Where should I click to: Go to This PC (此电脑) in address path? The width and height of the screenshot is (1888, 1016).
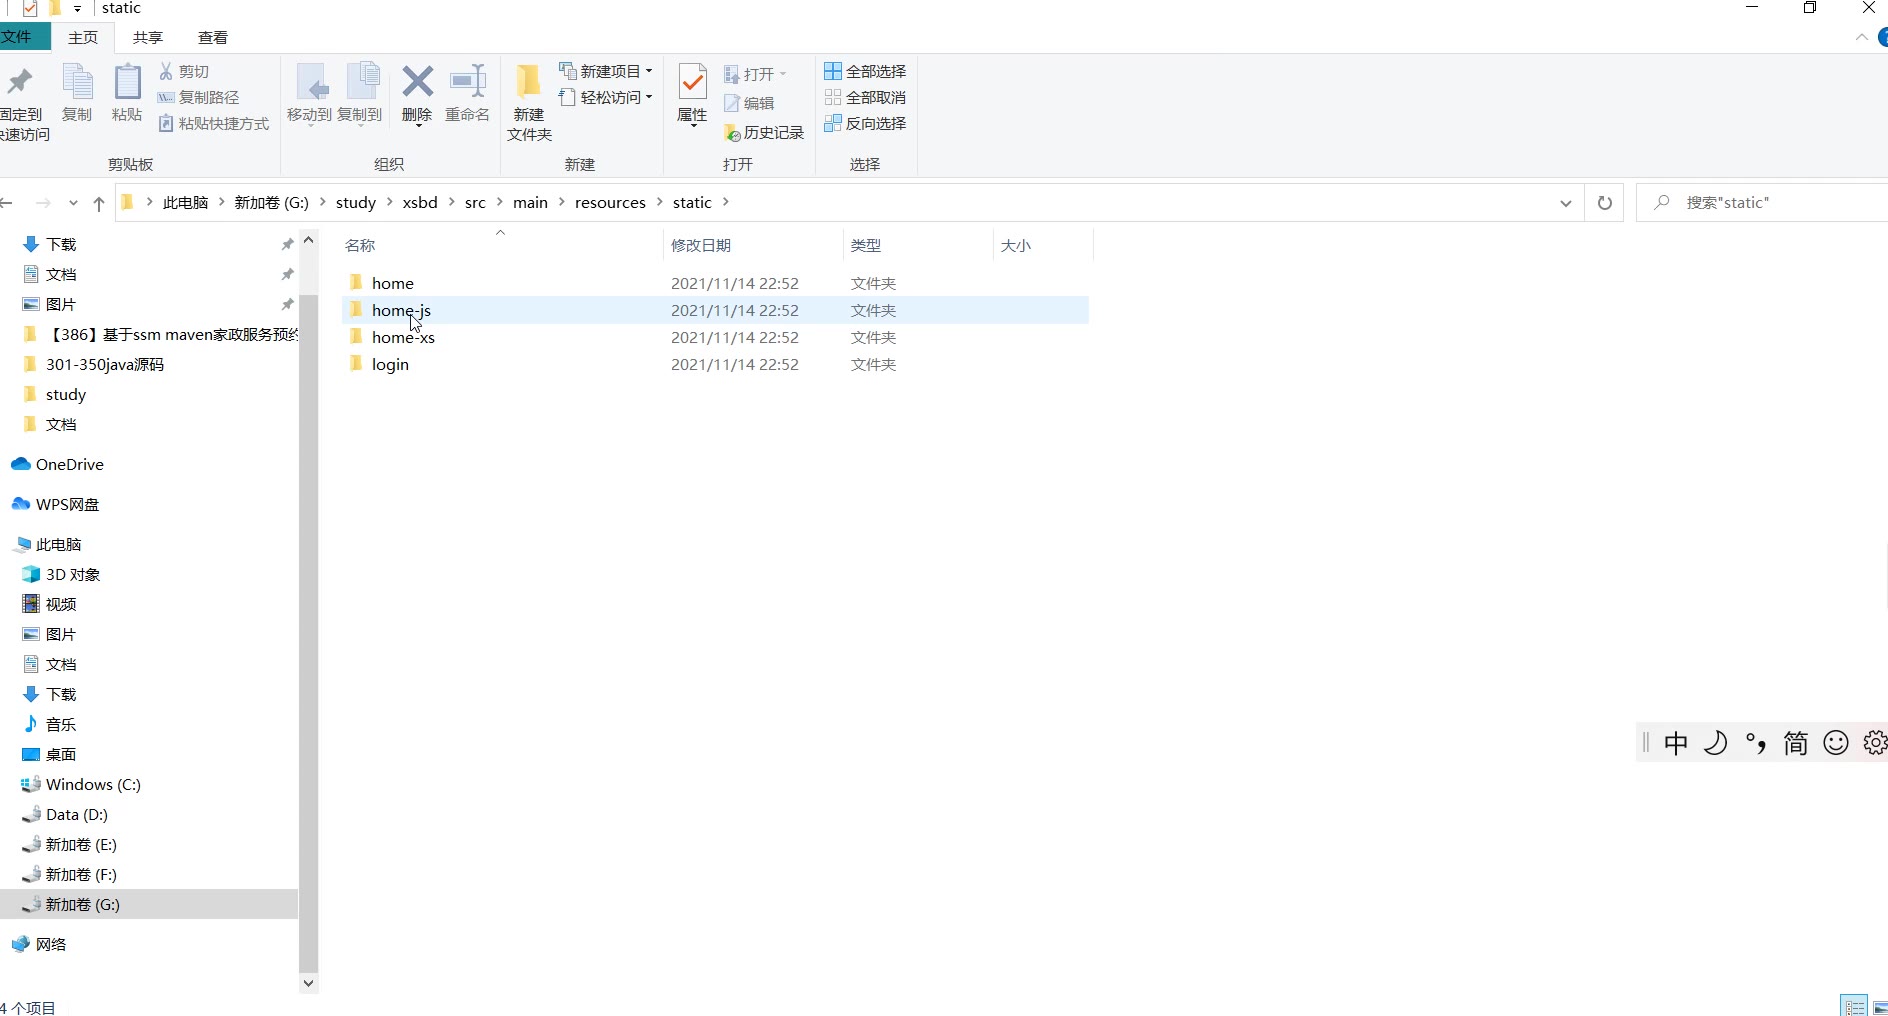(x=185, y=202)
